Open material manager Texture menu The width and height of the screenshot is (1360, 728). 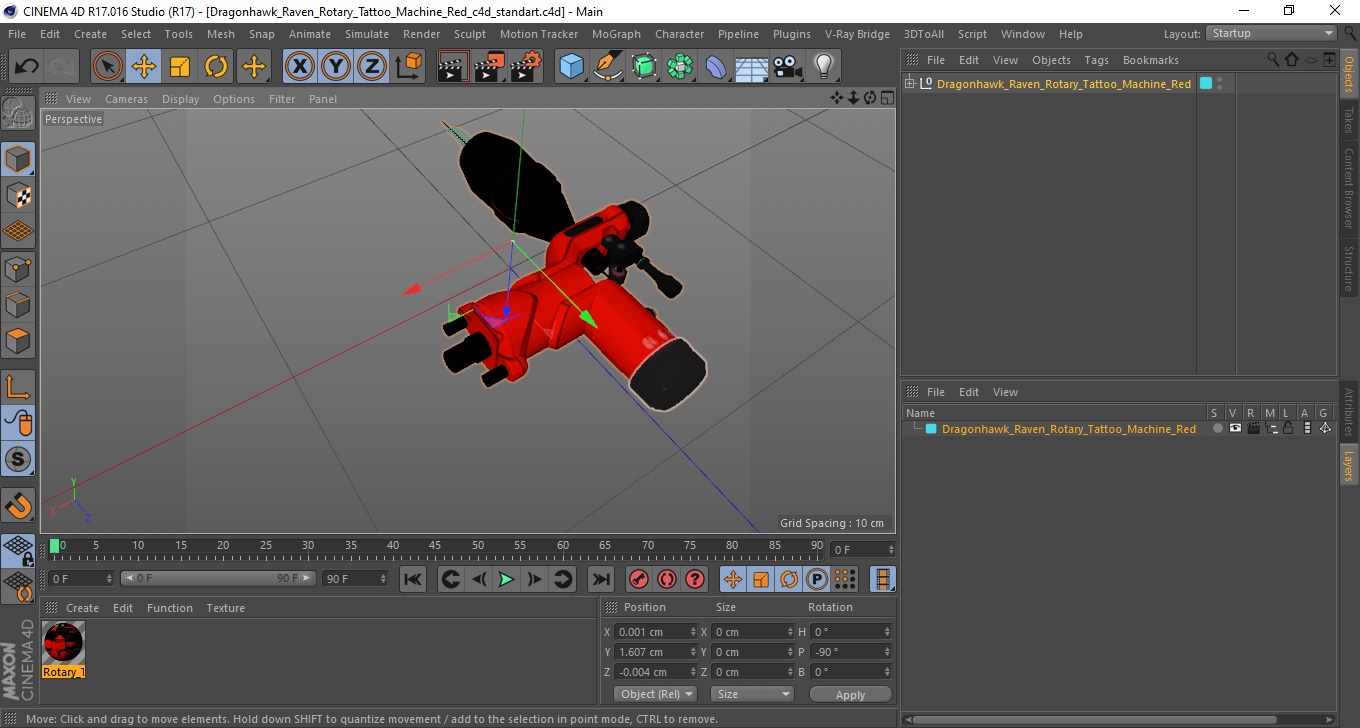225,608
